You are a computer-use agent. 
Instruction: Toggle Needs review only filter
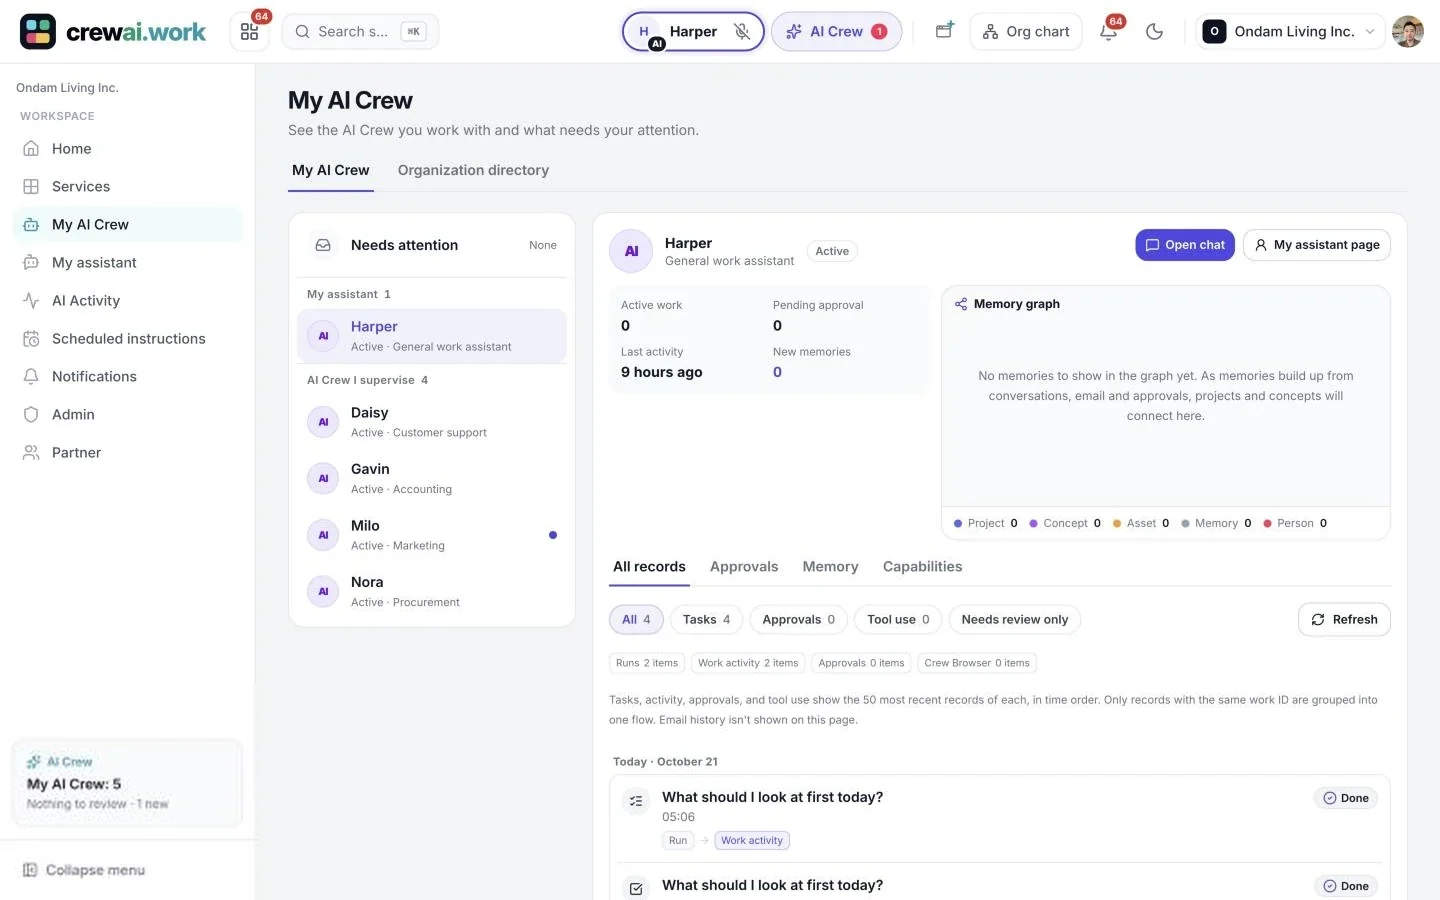[x=1014, y=620]
